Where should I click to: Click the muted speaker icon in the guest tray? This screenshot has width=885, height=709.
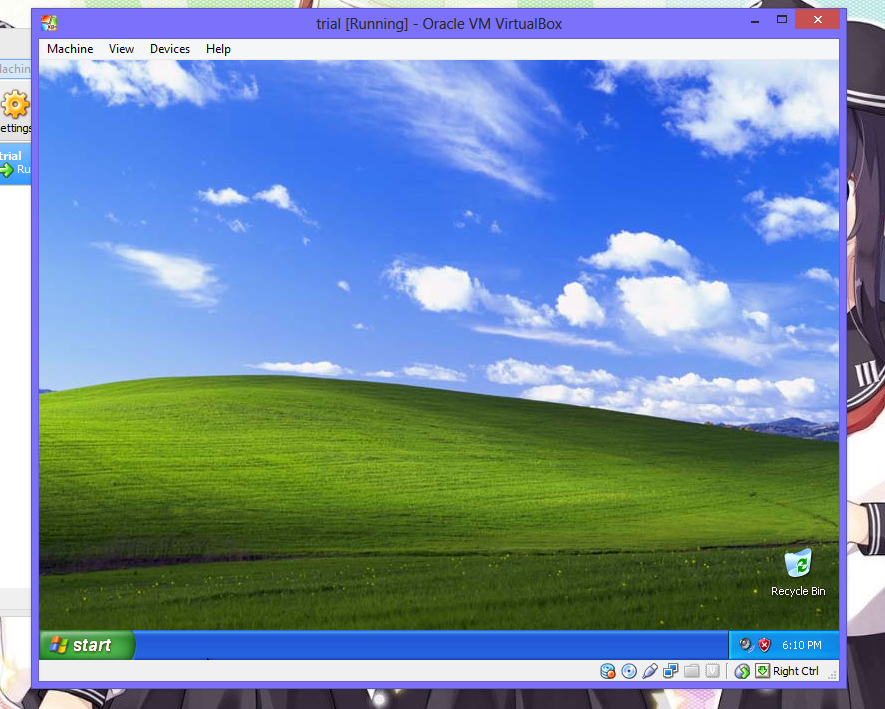tap(745, 644)
